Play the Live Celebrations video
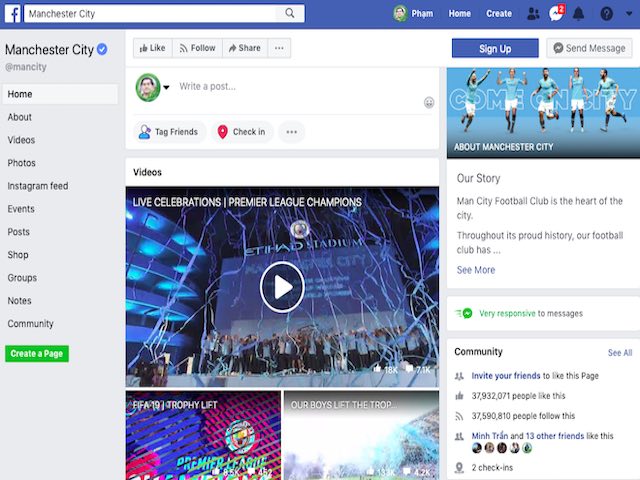The height and width of the screenshot is (480, 640). (282, 287)
